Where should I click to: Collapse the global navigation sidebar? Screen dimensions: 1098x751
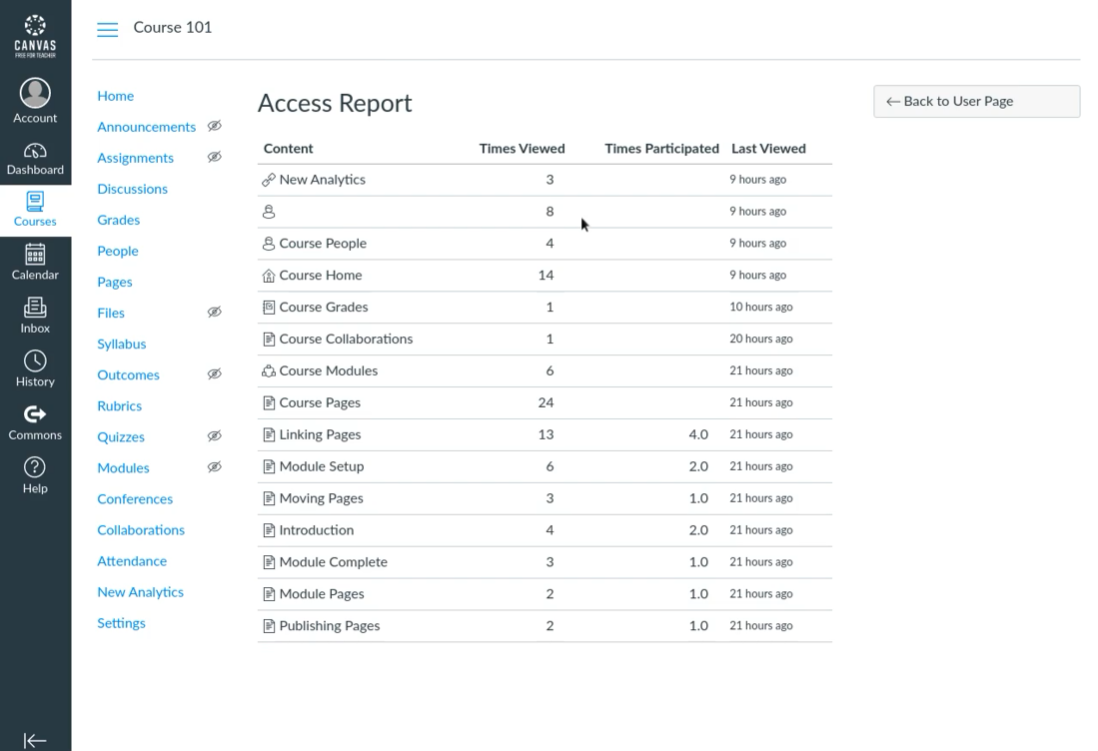(x=35, y=740)
